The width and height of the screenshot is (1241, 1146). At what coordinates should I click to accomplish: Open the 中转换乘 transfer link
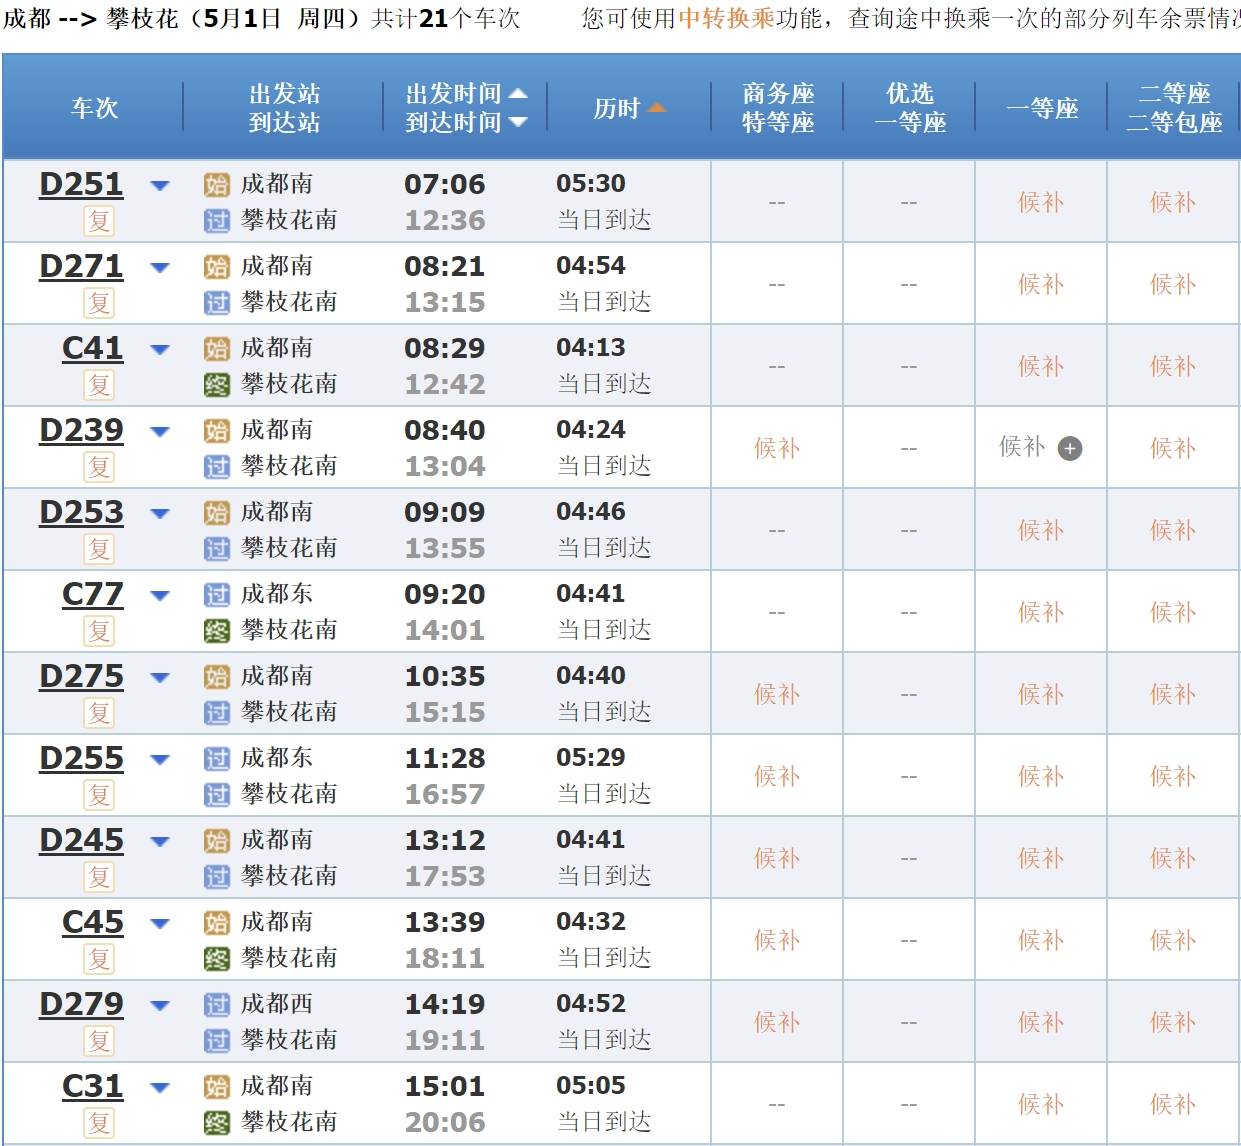point(726,19)
